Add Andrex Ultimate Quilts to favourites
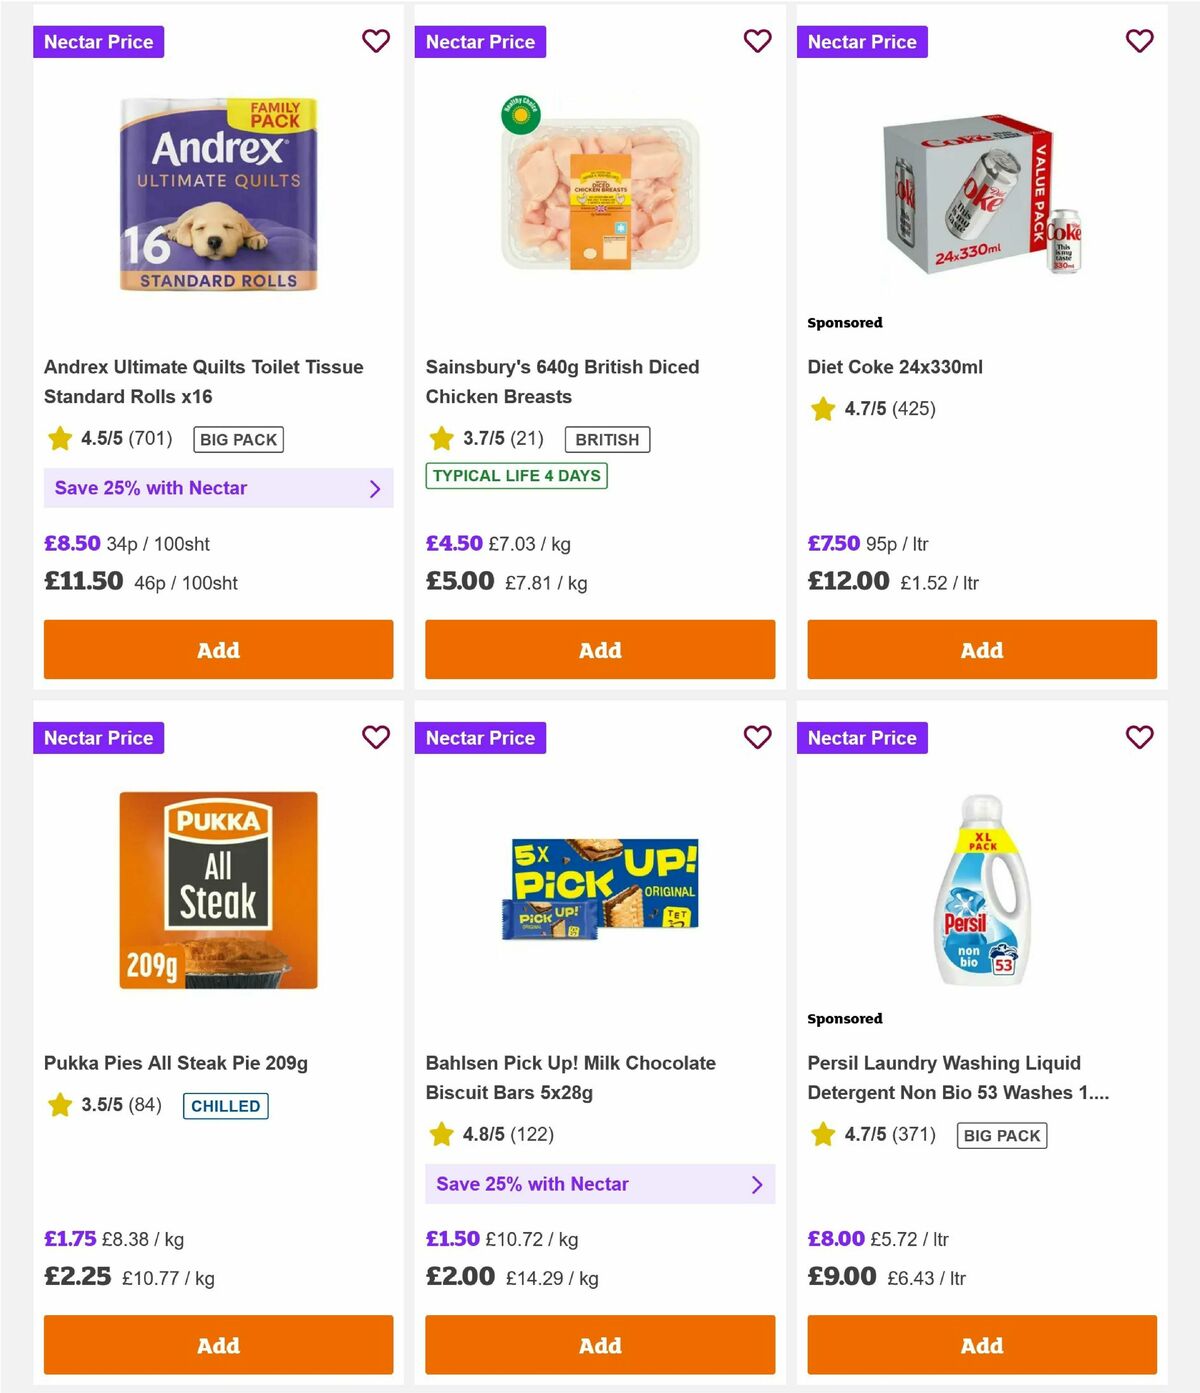 click(x=376, y=41)
